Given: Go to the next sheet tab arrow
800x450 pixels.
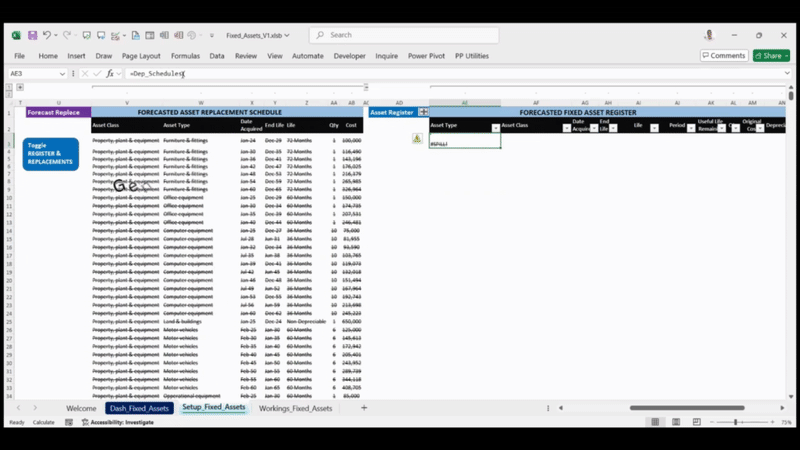Looking at the screenshot, I should 35,408.
